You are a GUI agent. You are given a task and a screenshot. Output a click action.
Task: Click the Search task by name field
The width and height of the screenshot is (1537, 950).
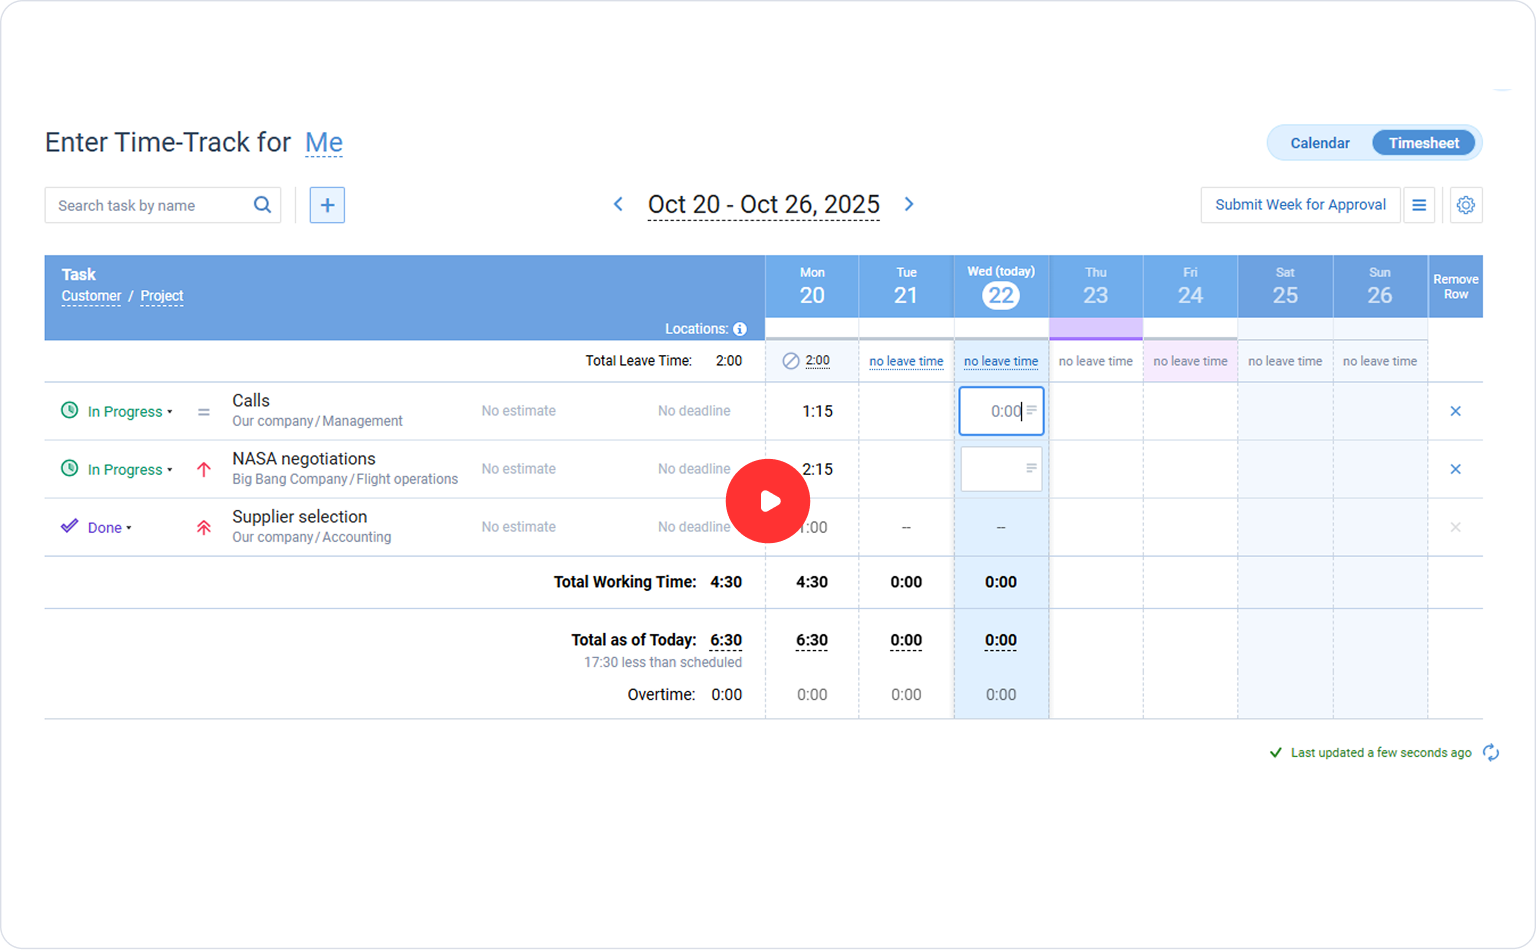tap(150, 205)
